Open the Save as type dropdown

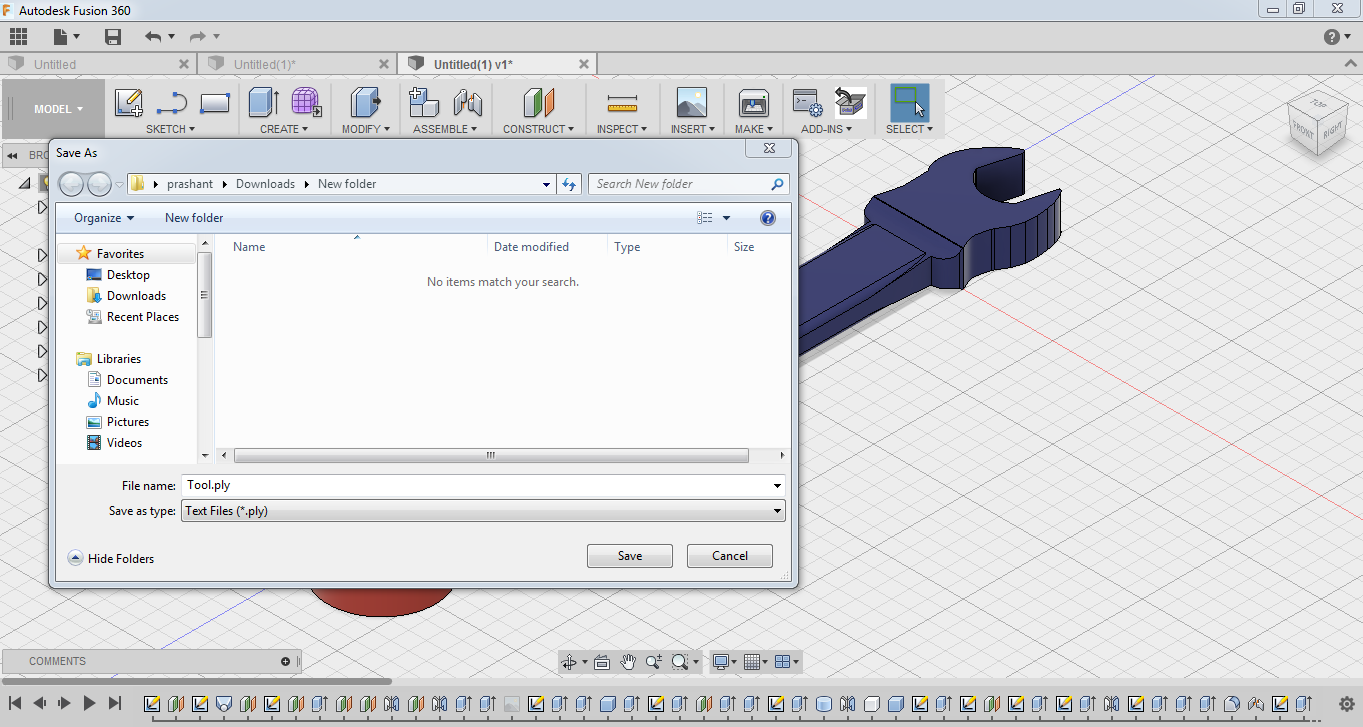[483, 511]
